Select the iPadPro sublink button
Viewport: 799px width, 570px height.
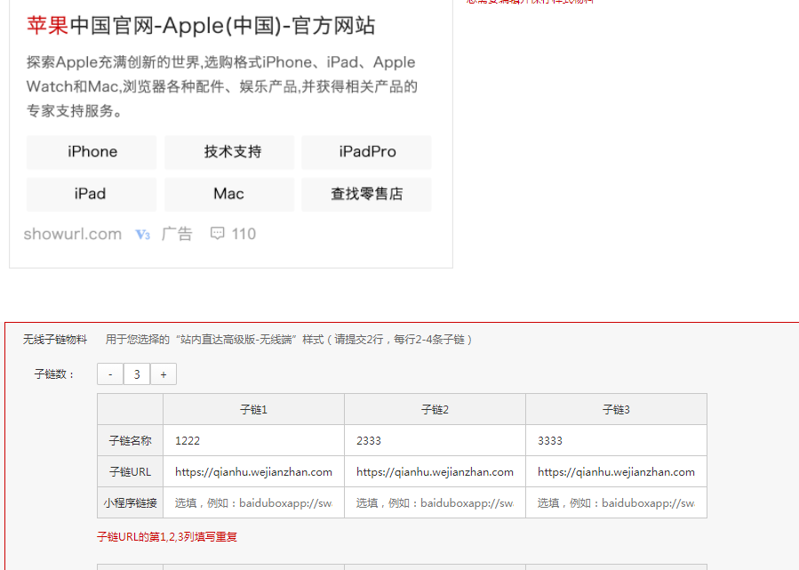click(x=366, y=152)
